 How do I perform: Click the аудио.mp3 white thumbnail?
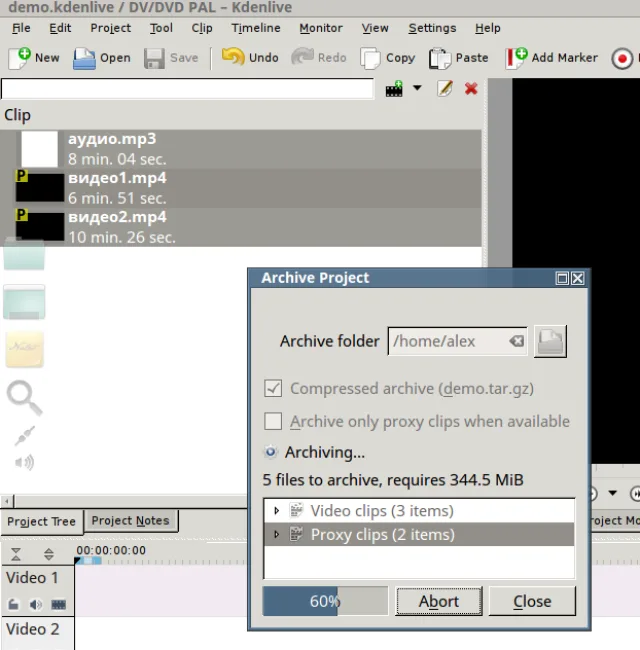[39, 149]
